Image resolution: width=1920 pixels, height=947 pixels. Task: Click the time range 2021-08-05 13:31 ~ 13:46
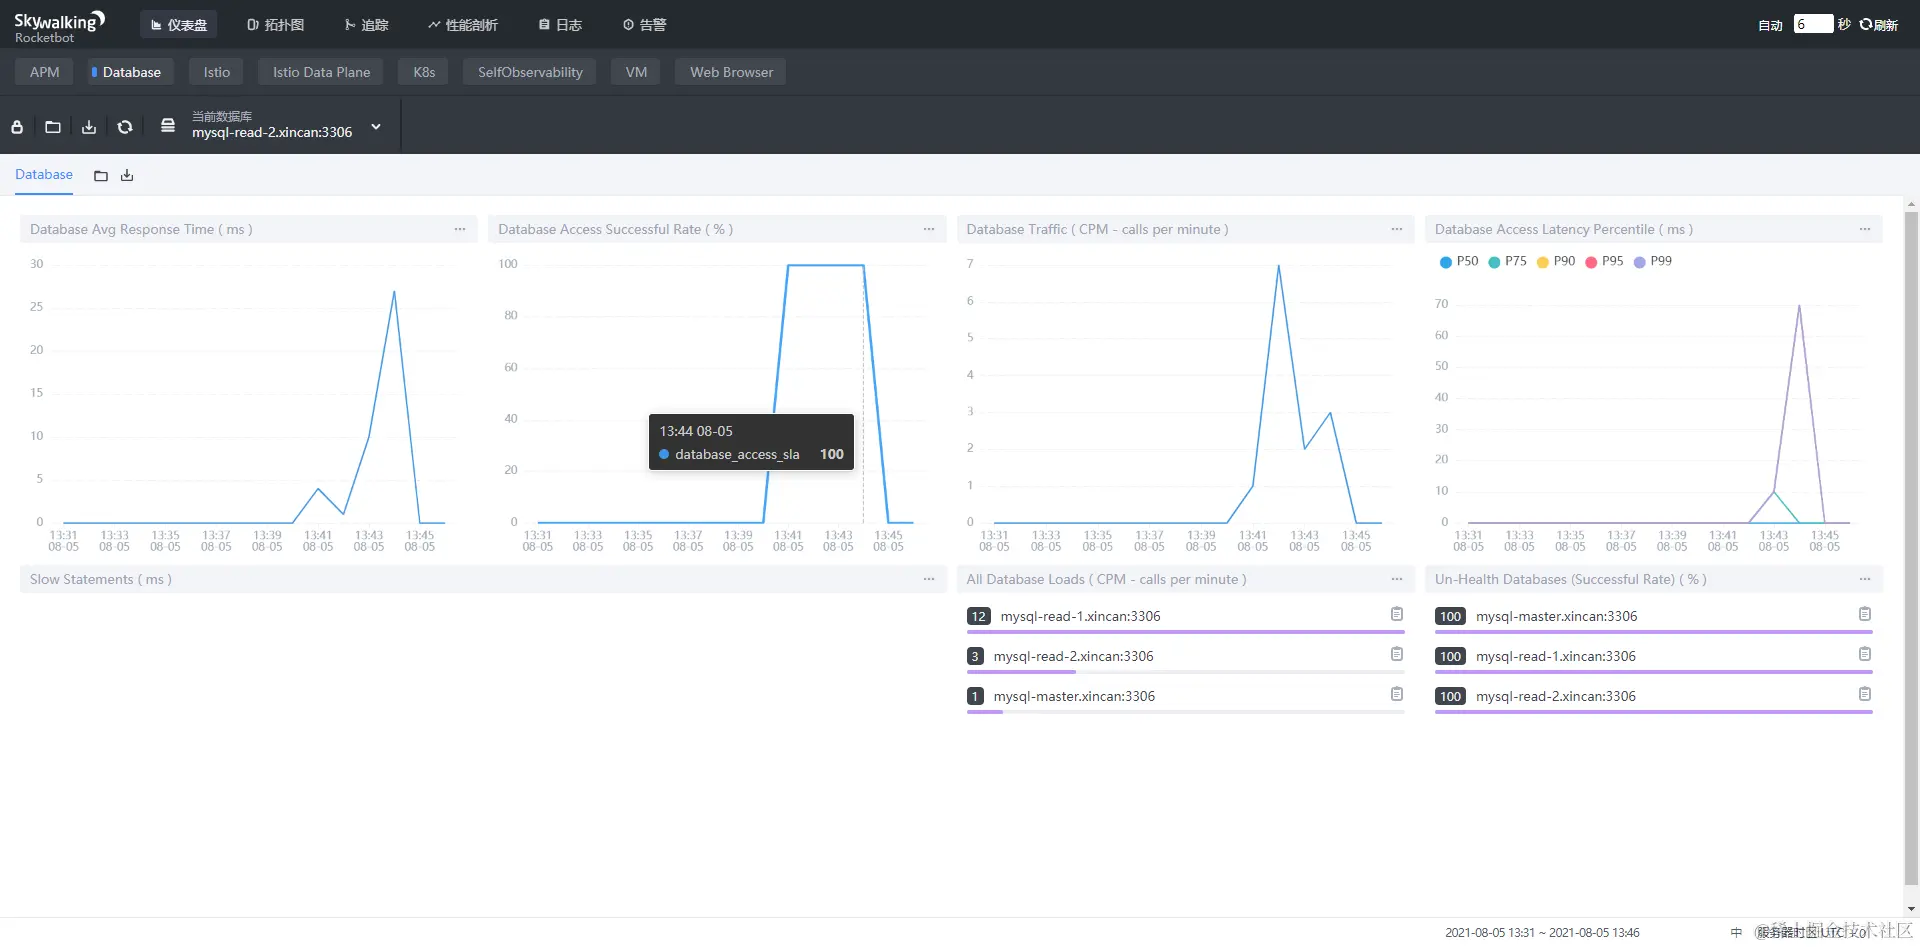[x=1542, y=932]
